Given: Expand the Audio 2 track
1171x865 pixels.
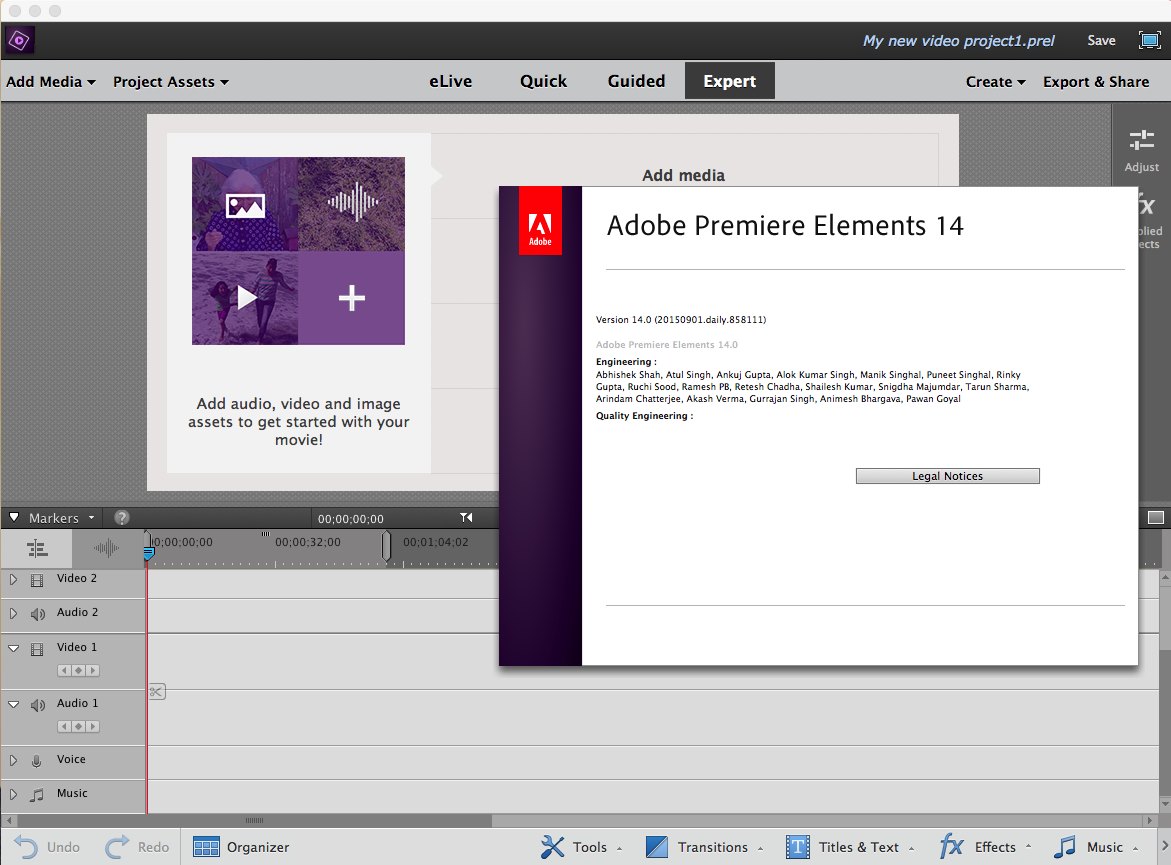Looking at the screenshot, I should [13, 613].
